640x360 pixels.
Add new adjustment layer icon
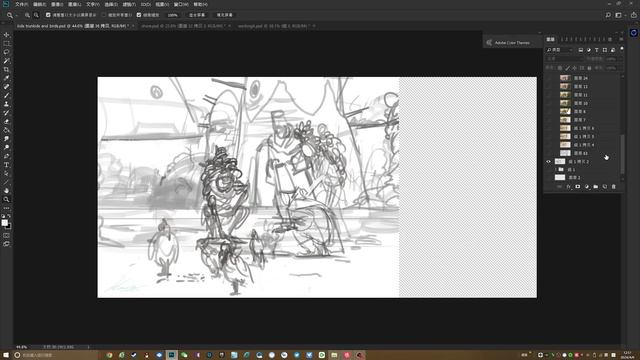[x=587, y=187]
